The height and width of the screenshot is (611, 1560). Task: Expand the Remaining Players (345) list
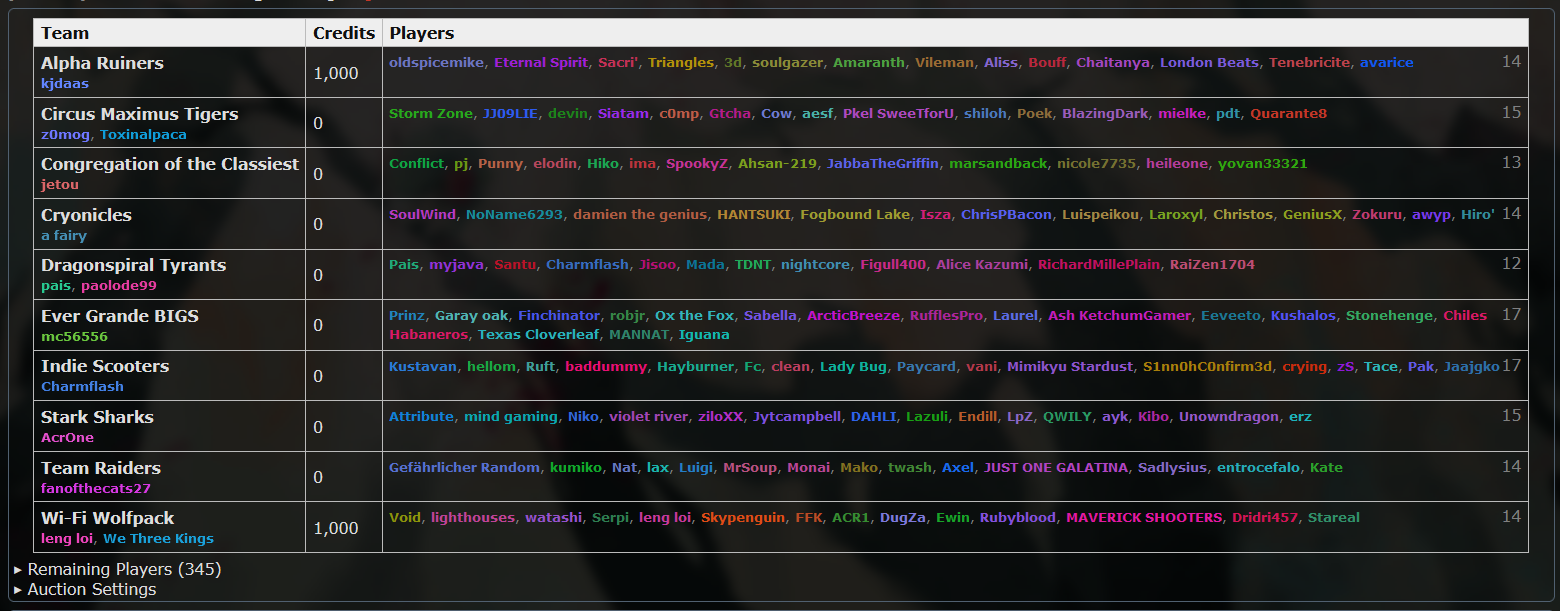point(118,570)
